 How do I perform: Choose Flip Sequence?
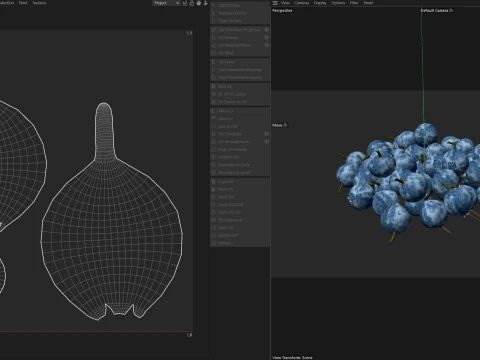click(x=240, y=220)
